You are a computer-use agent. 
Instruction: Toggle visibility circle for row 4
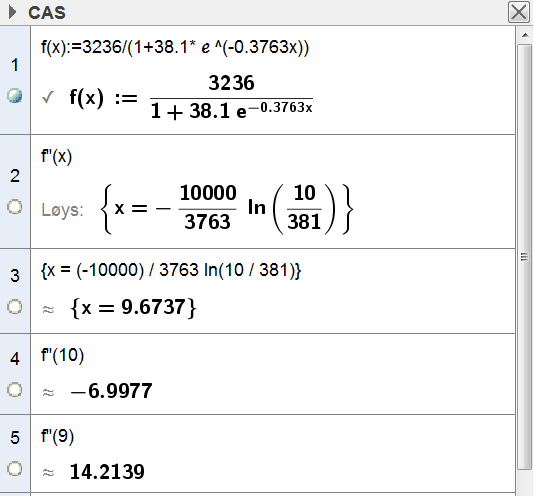coord(15,390)
